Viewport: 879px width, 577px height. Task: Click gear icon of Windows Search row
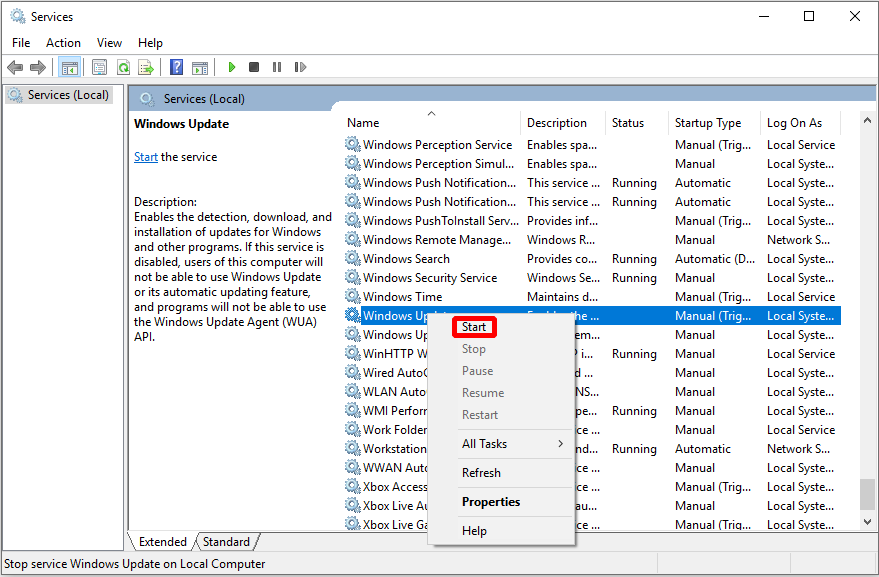coord(352,259)
